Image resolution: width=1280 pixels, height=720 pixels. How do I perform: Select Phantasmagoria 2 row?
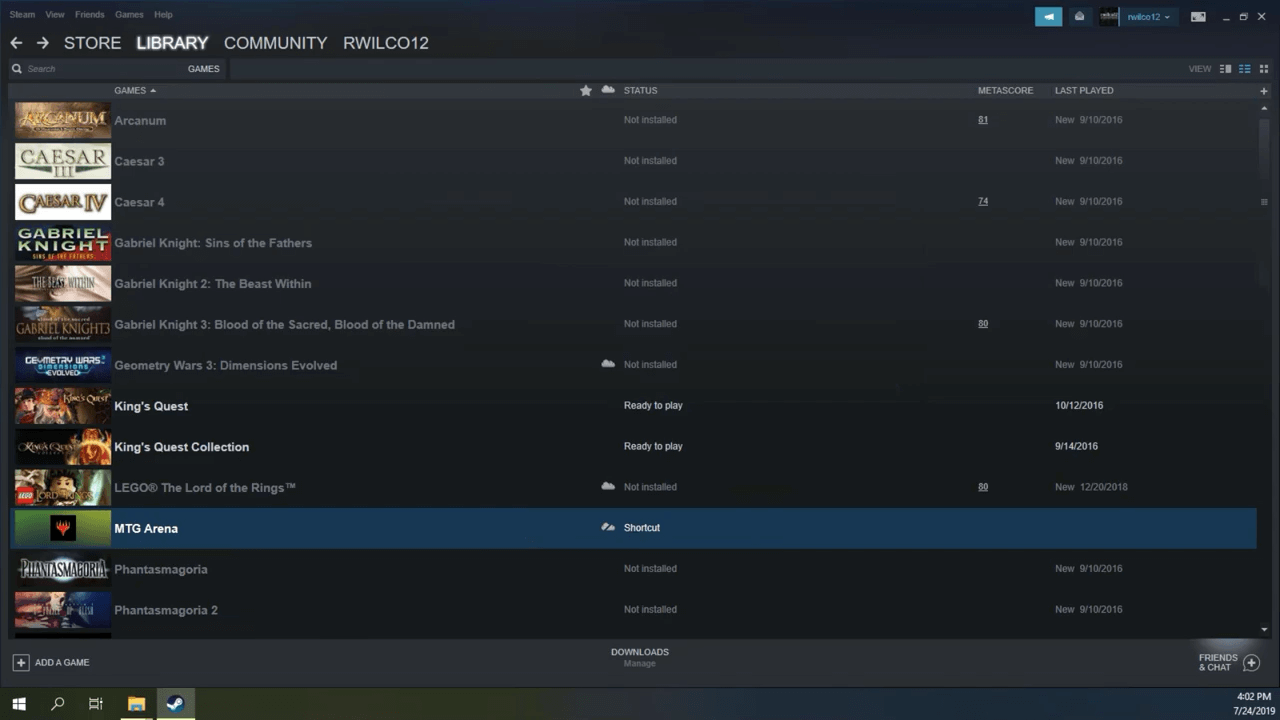pyautogui.click(x=633, y=609)
